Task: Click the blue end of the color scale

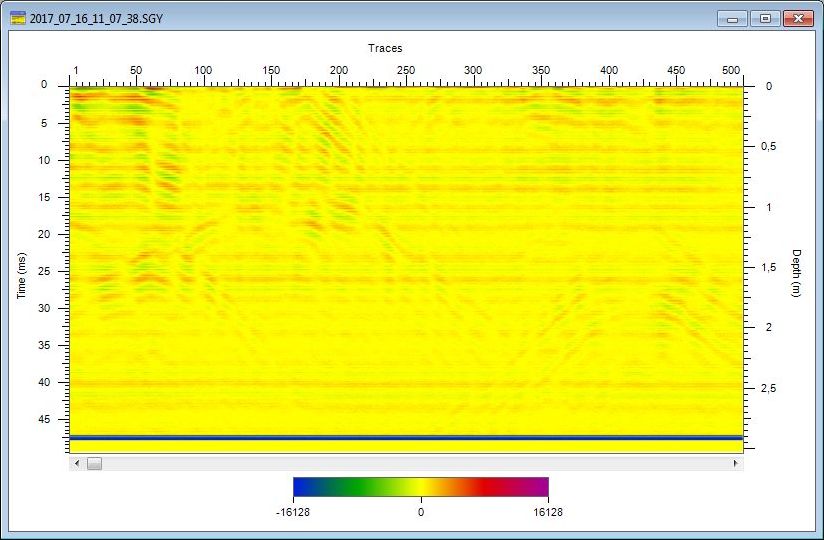Action: coord(302,487)
